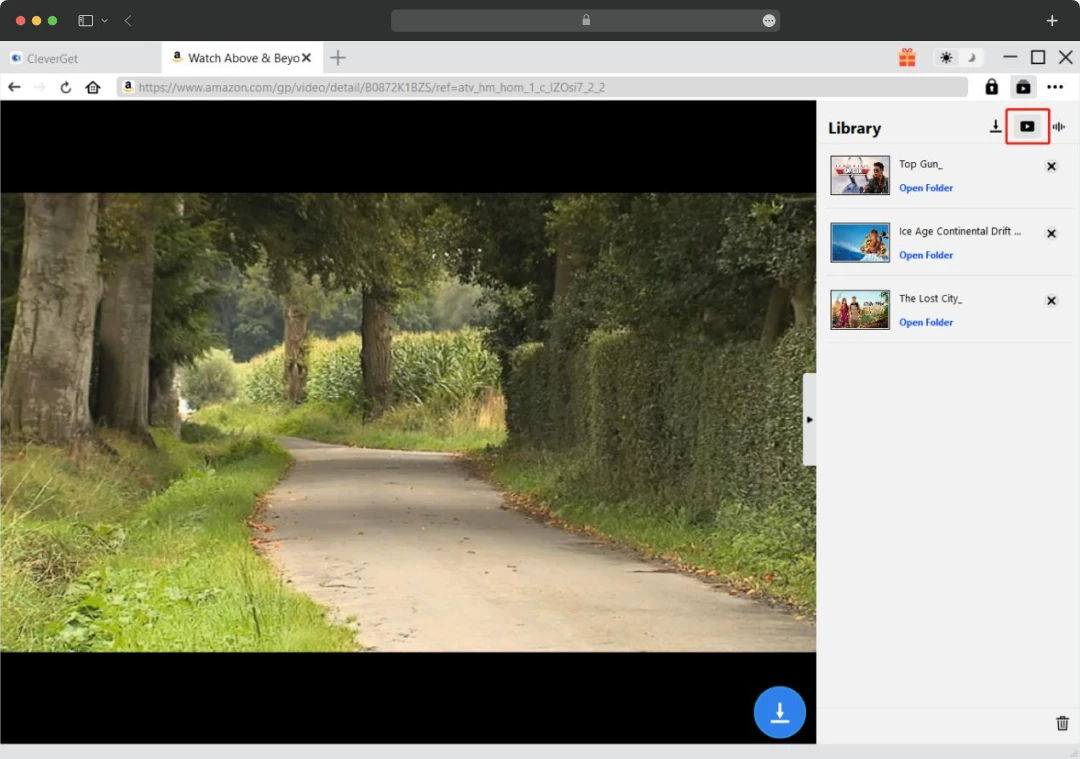The height and width of the screenshot is (759, 1080).
Task: Reload the Amazon video page
Action: [65, 87]
